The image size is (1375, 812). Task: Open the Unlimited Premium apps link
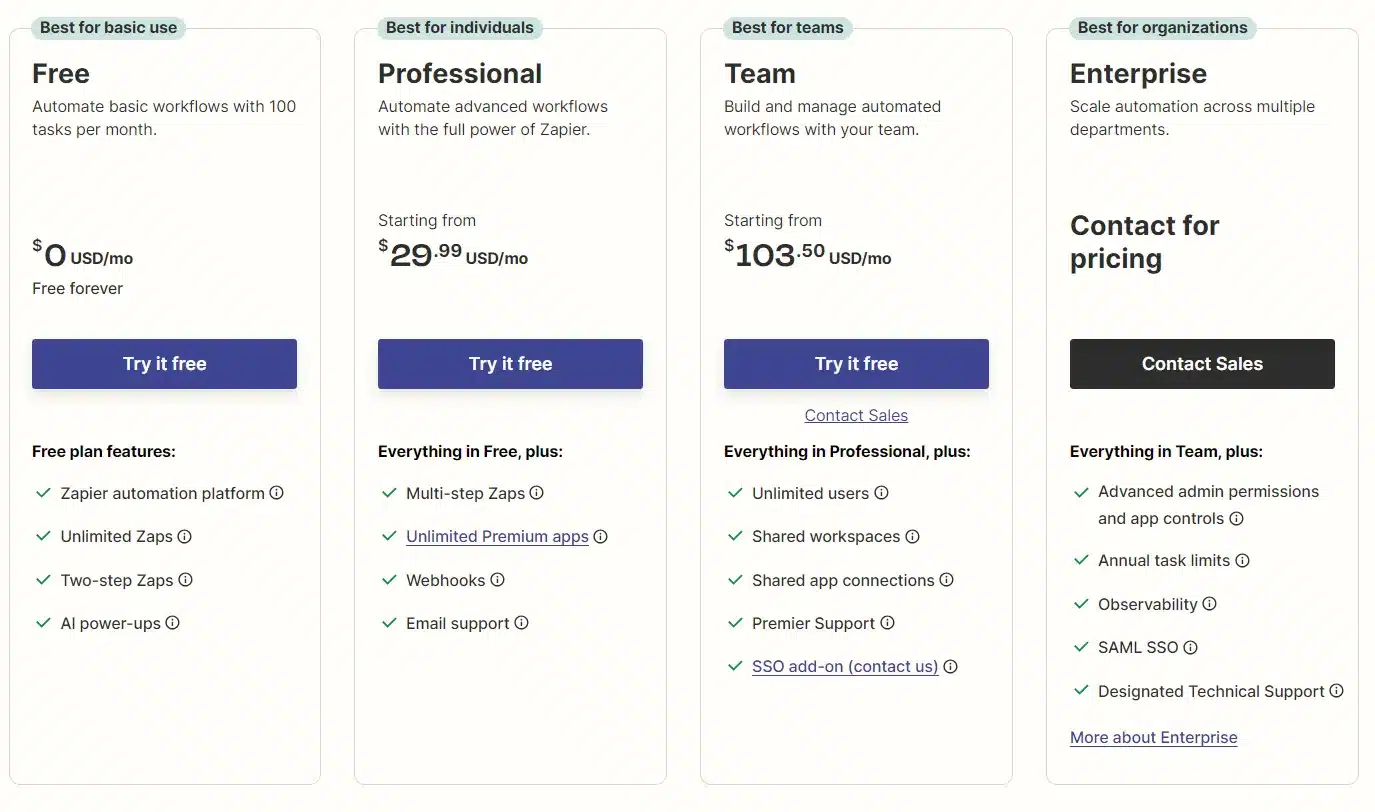pyautogui.click(x=496, y=536)
